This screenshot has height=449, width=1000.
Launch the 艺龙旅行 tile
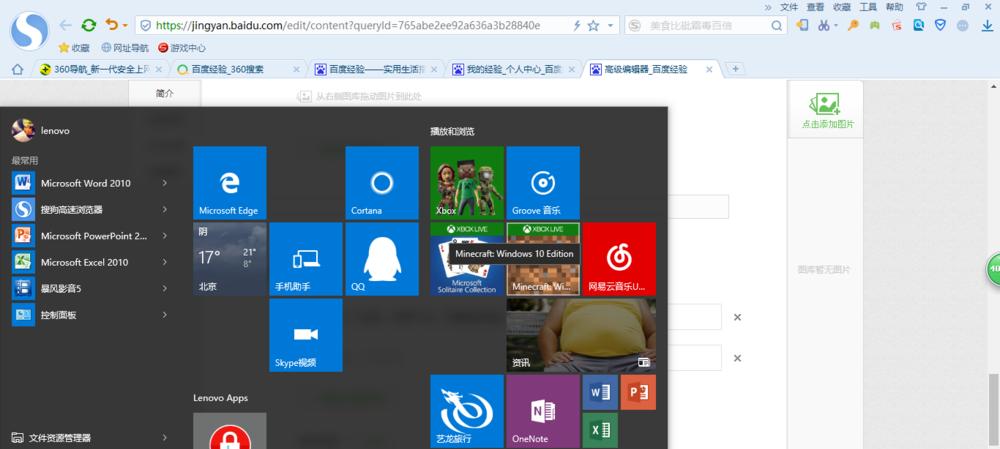pos(467,411)
